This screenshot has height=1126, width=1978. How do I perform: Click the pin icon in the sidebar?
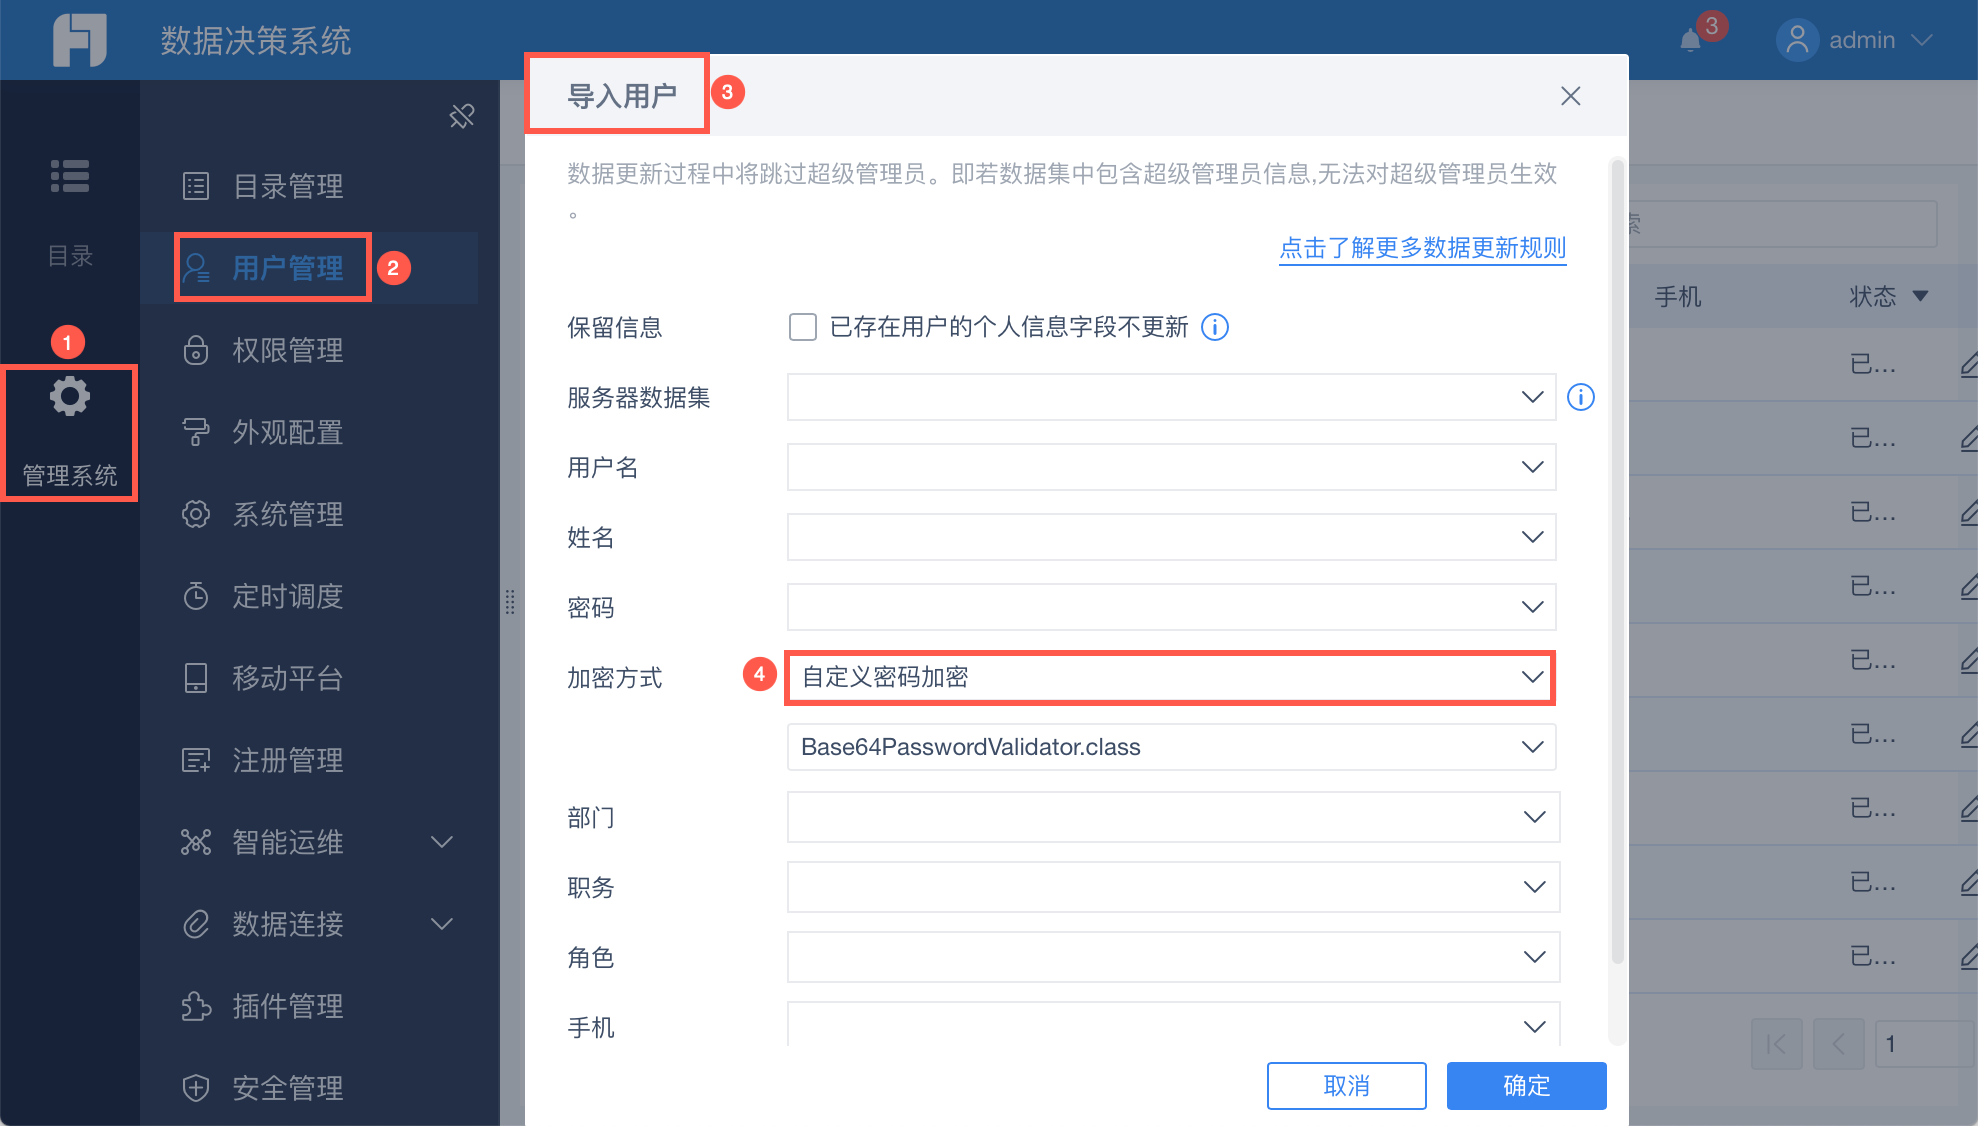pyautogui.click(x=462, y=116)
